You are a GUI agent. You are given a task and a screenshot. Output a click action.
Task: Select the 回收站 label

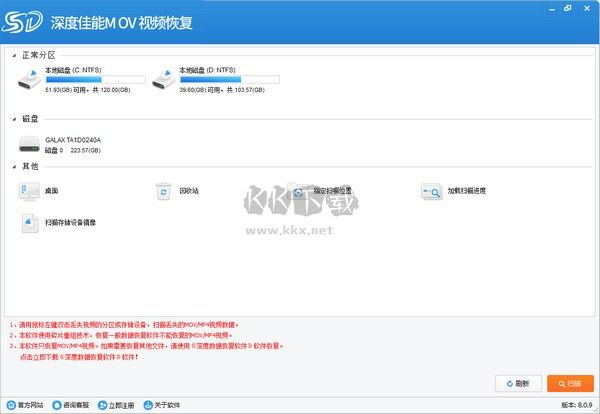189,191
